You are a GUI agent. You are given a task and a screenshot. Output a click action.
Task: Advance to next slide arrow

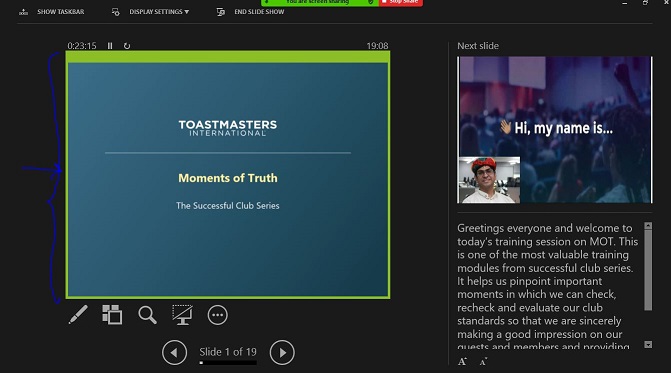coord(282,352)
